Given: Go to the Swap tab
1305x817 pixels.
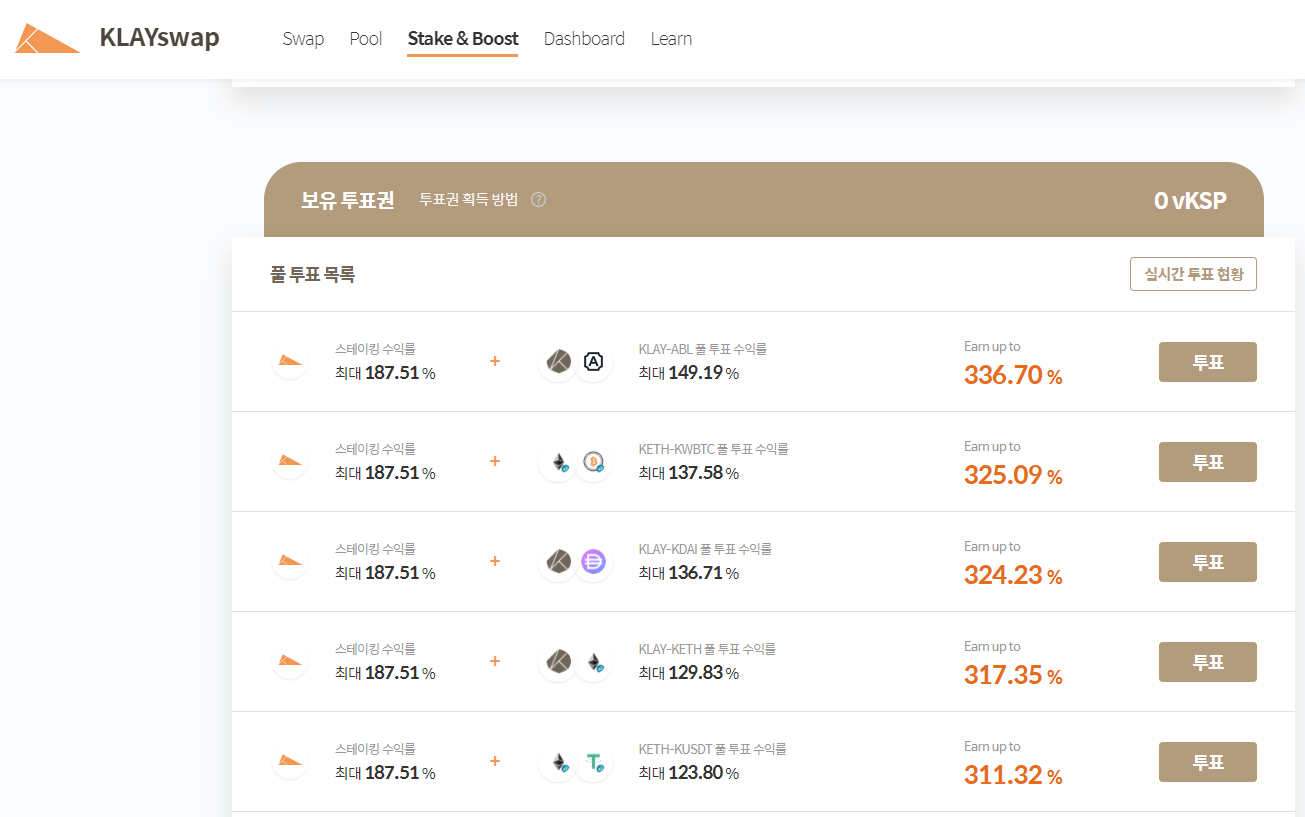Looking at the screenshot, I should tap(303, 39).
